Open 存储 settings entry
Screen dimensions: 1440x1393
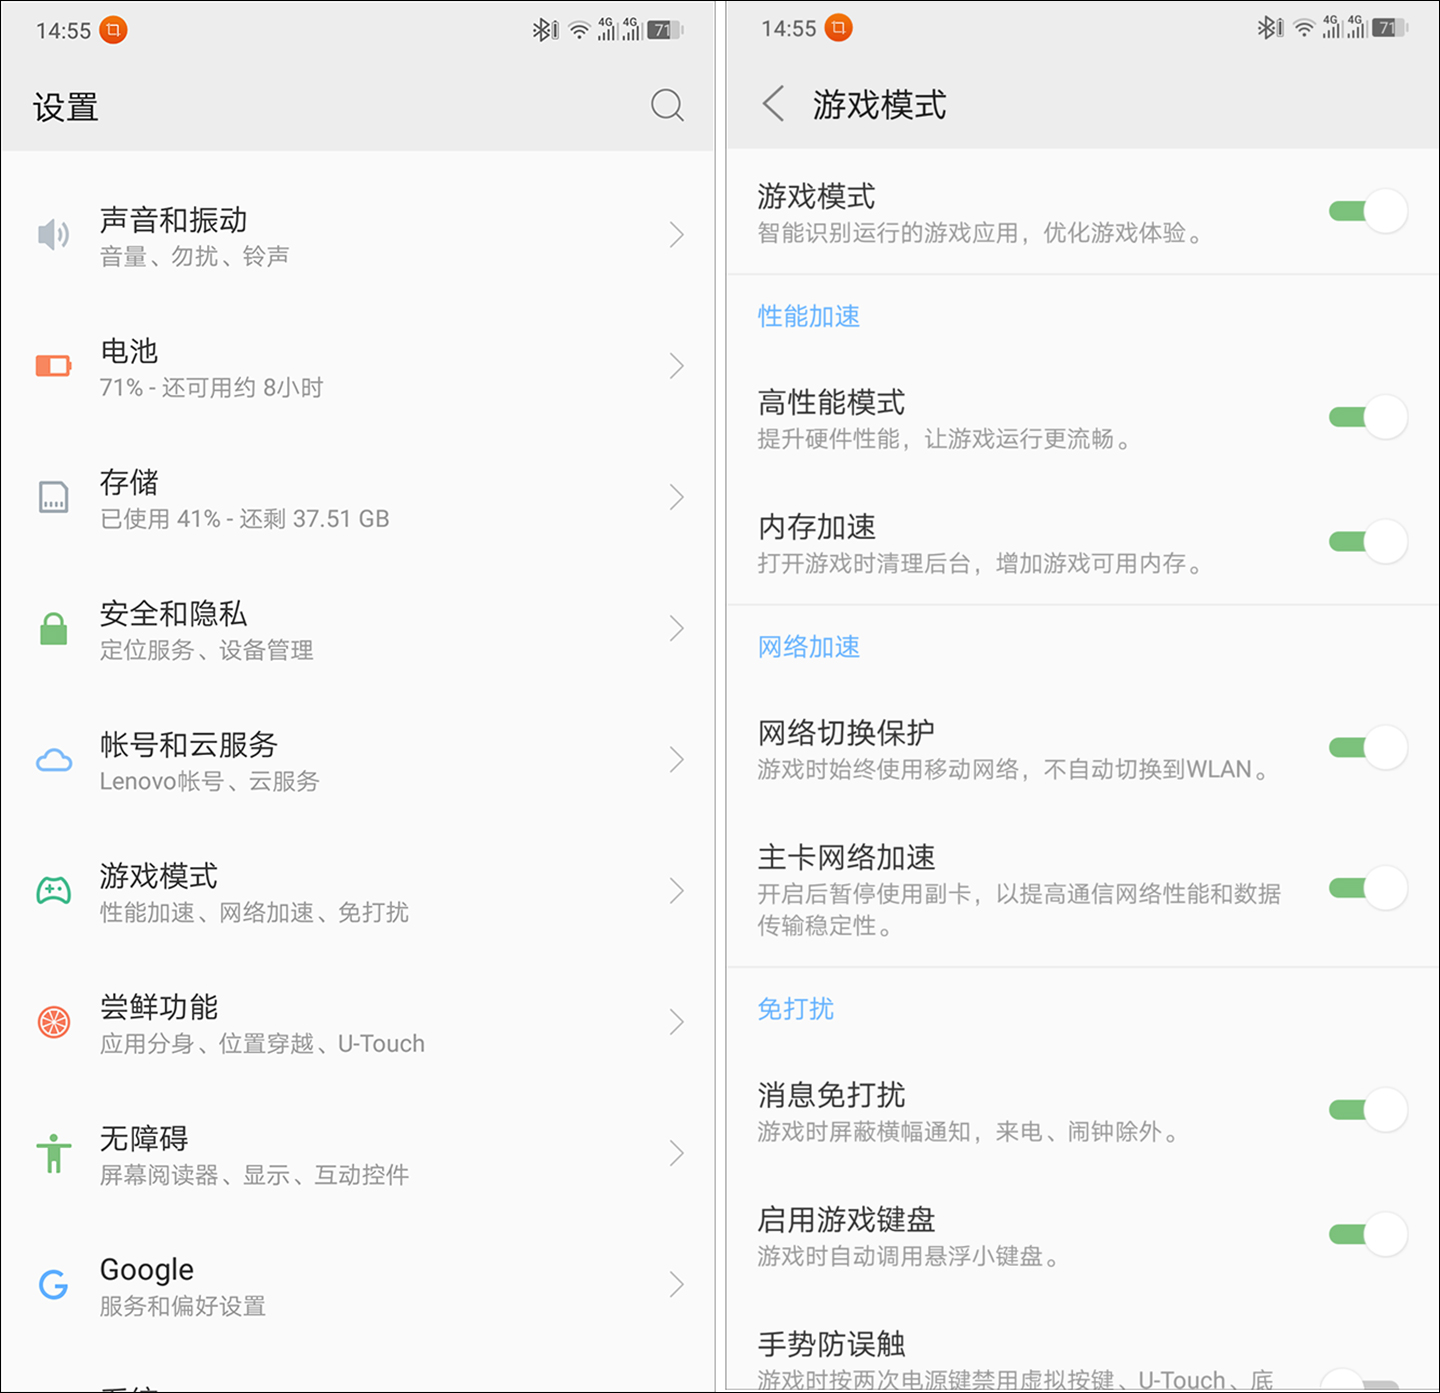(x=357, y=497)
